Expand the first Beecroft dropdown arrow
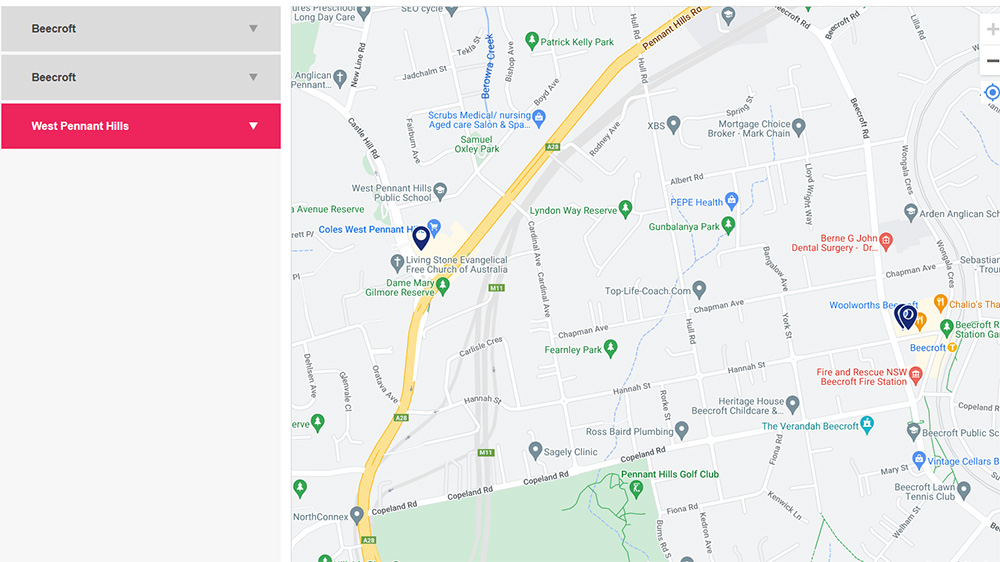The height and width of the screenshot is (562, 1000). tap(253, 29)
